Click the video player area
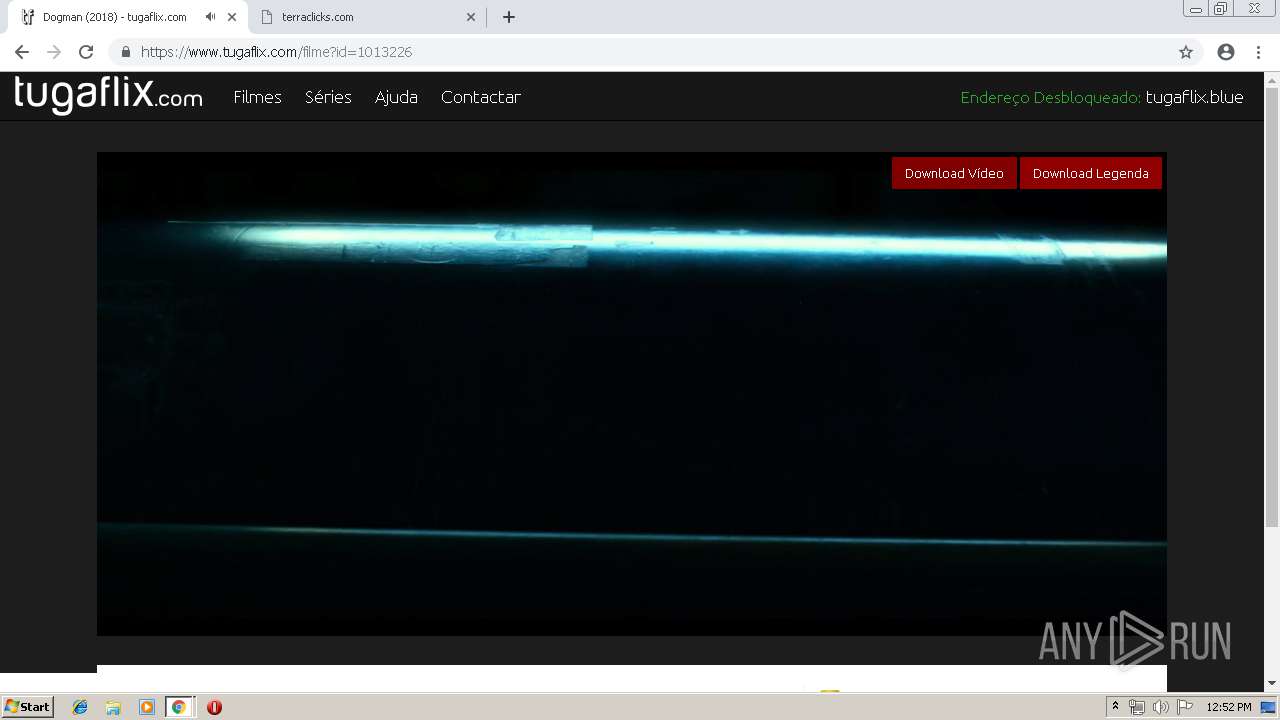The height and width of the screenshot is (720, 1280). point(632,394)
